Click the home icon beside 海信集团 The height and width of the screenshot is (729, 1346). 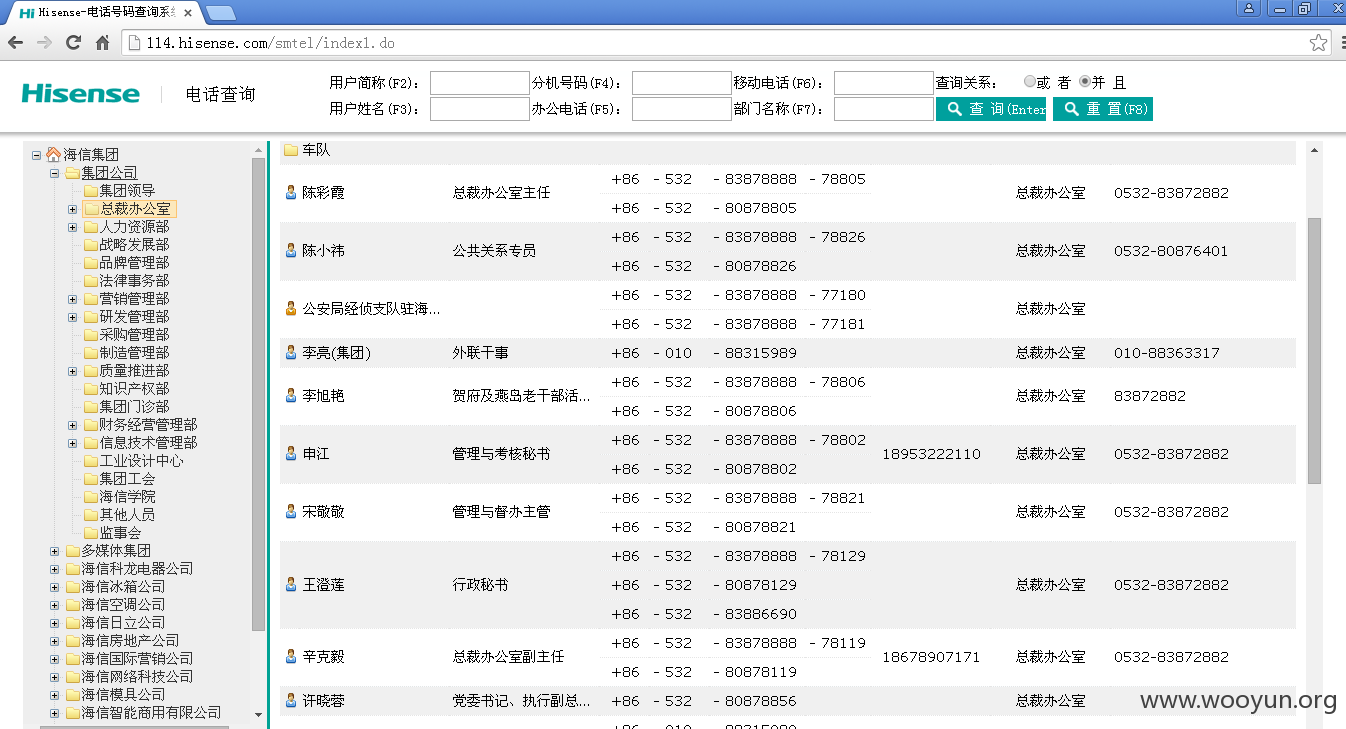coord(53,155)
